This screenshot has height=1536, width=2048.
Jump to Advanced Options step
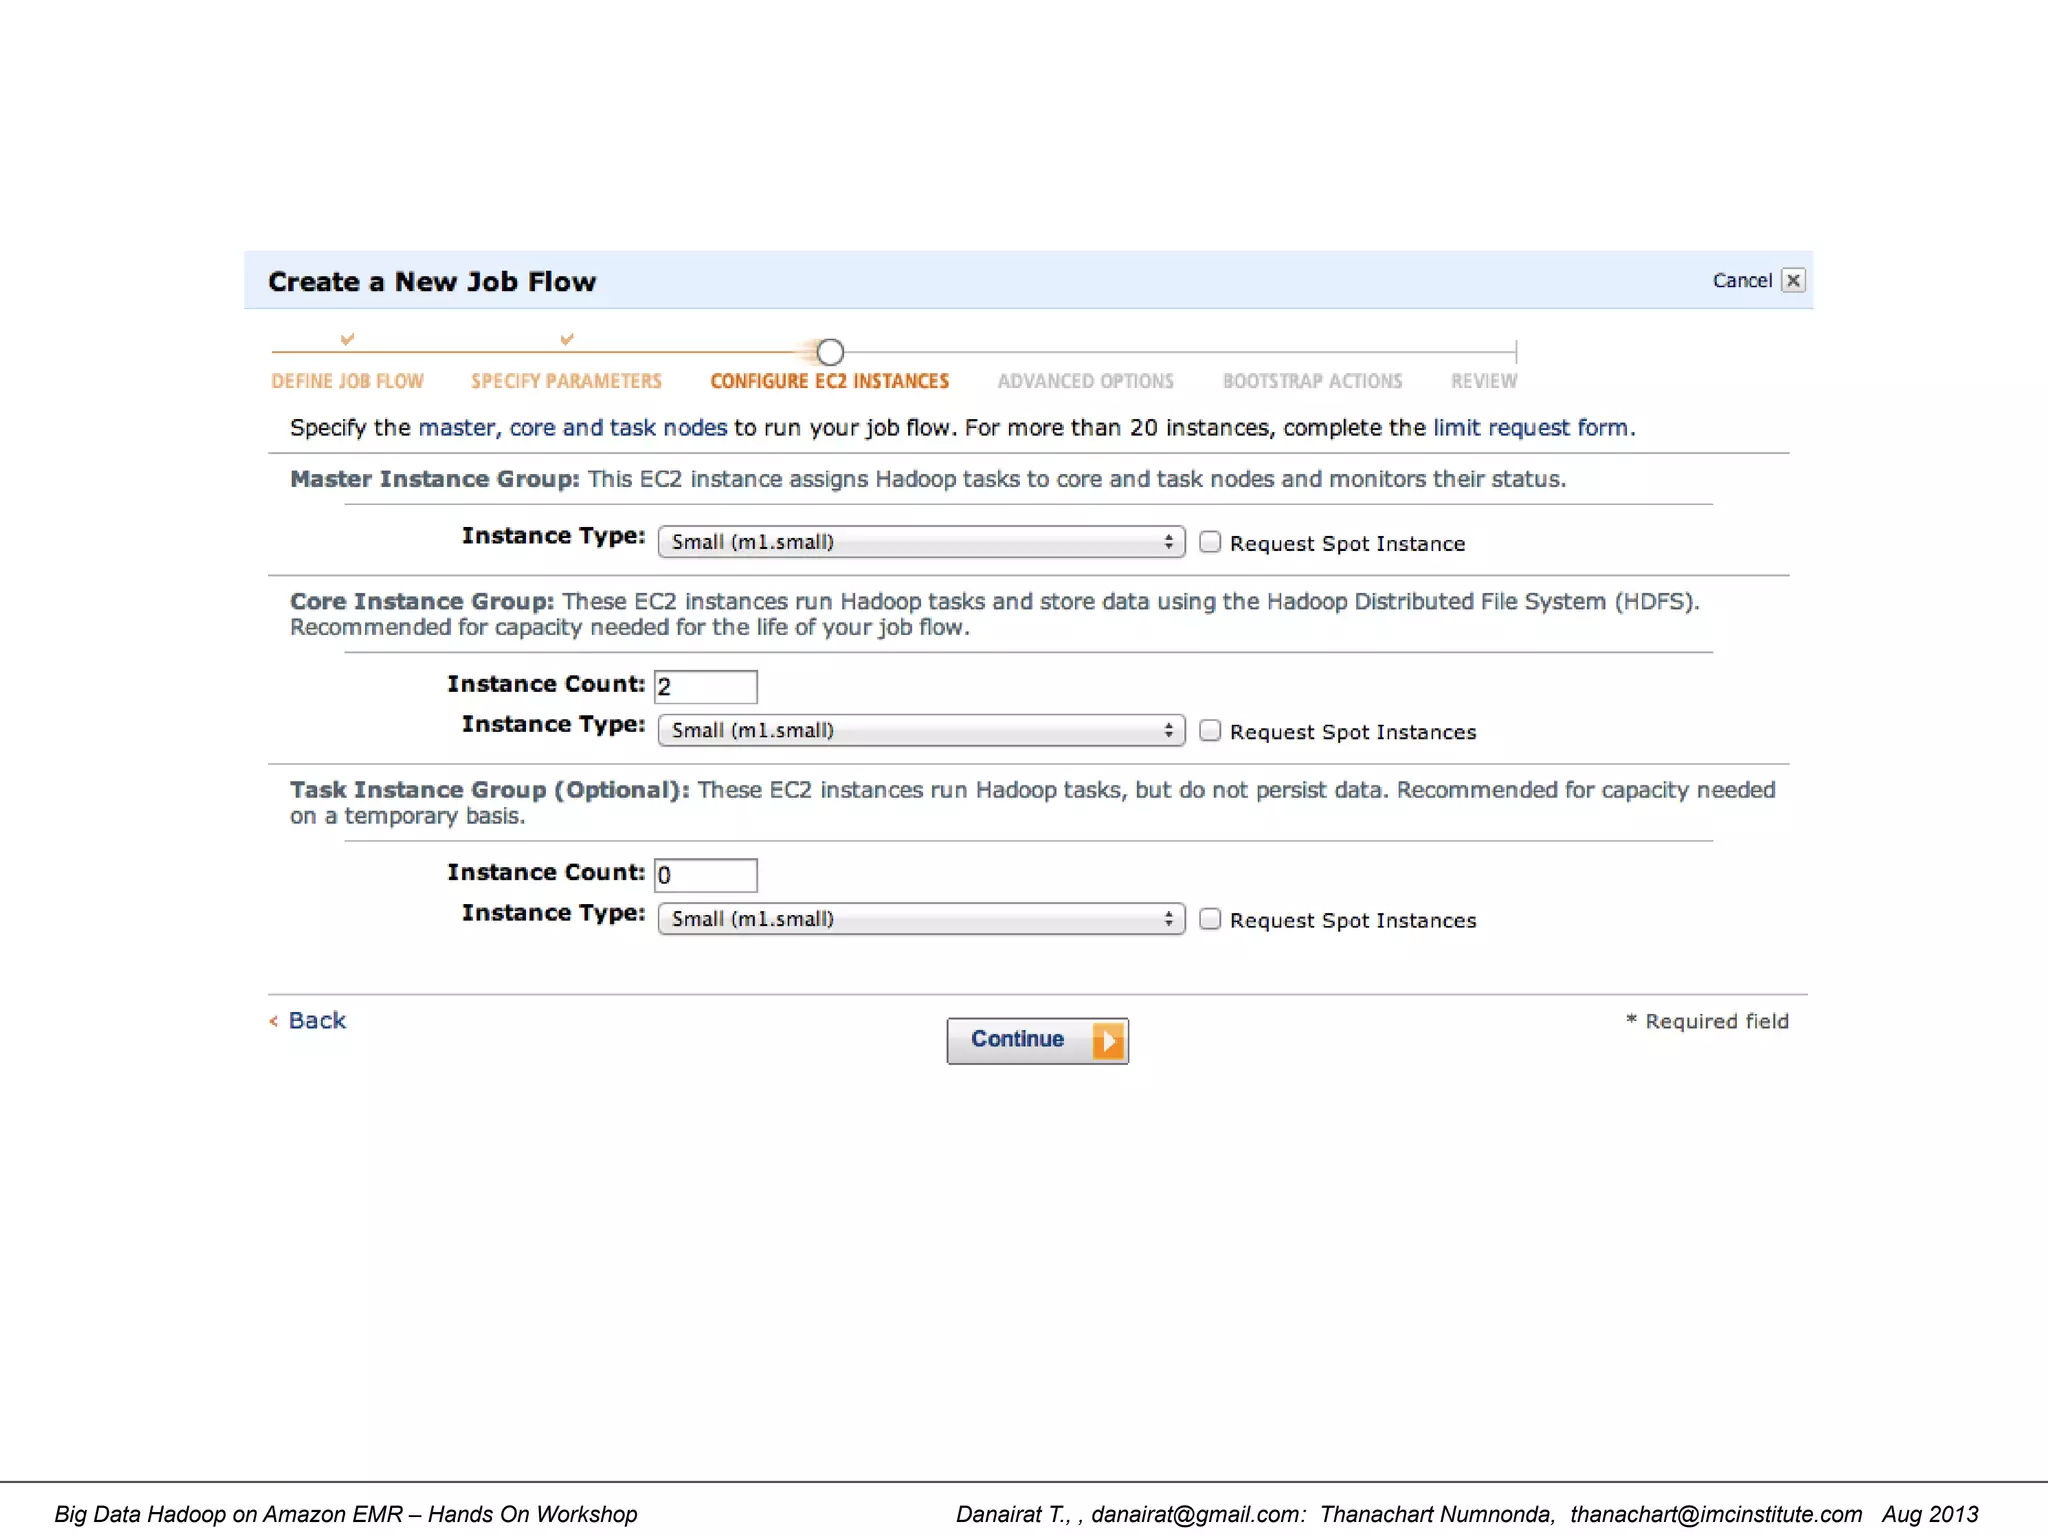pyautogui.click(x=1085, y=381)
